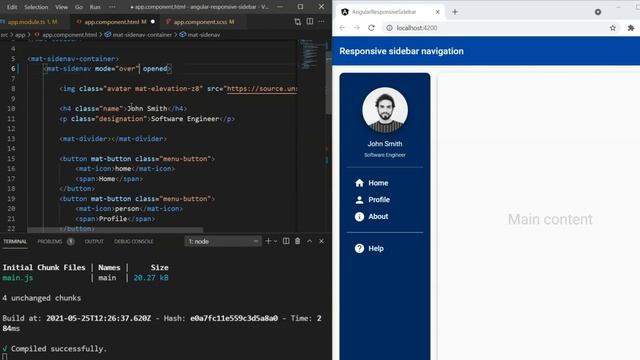Open browser extensions puzzle icon

[631, 28]
